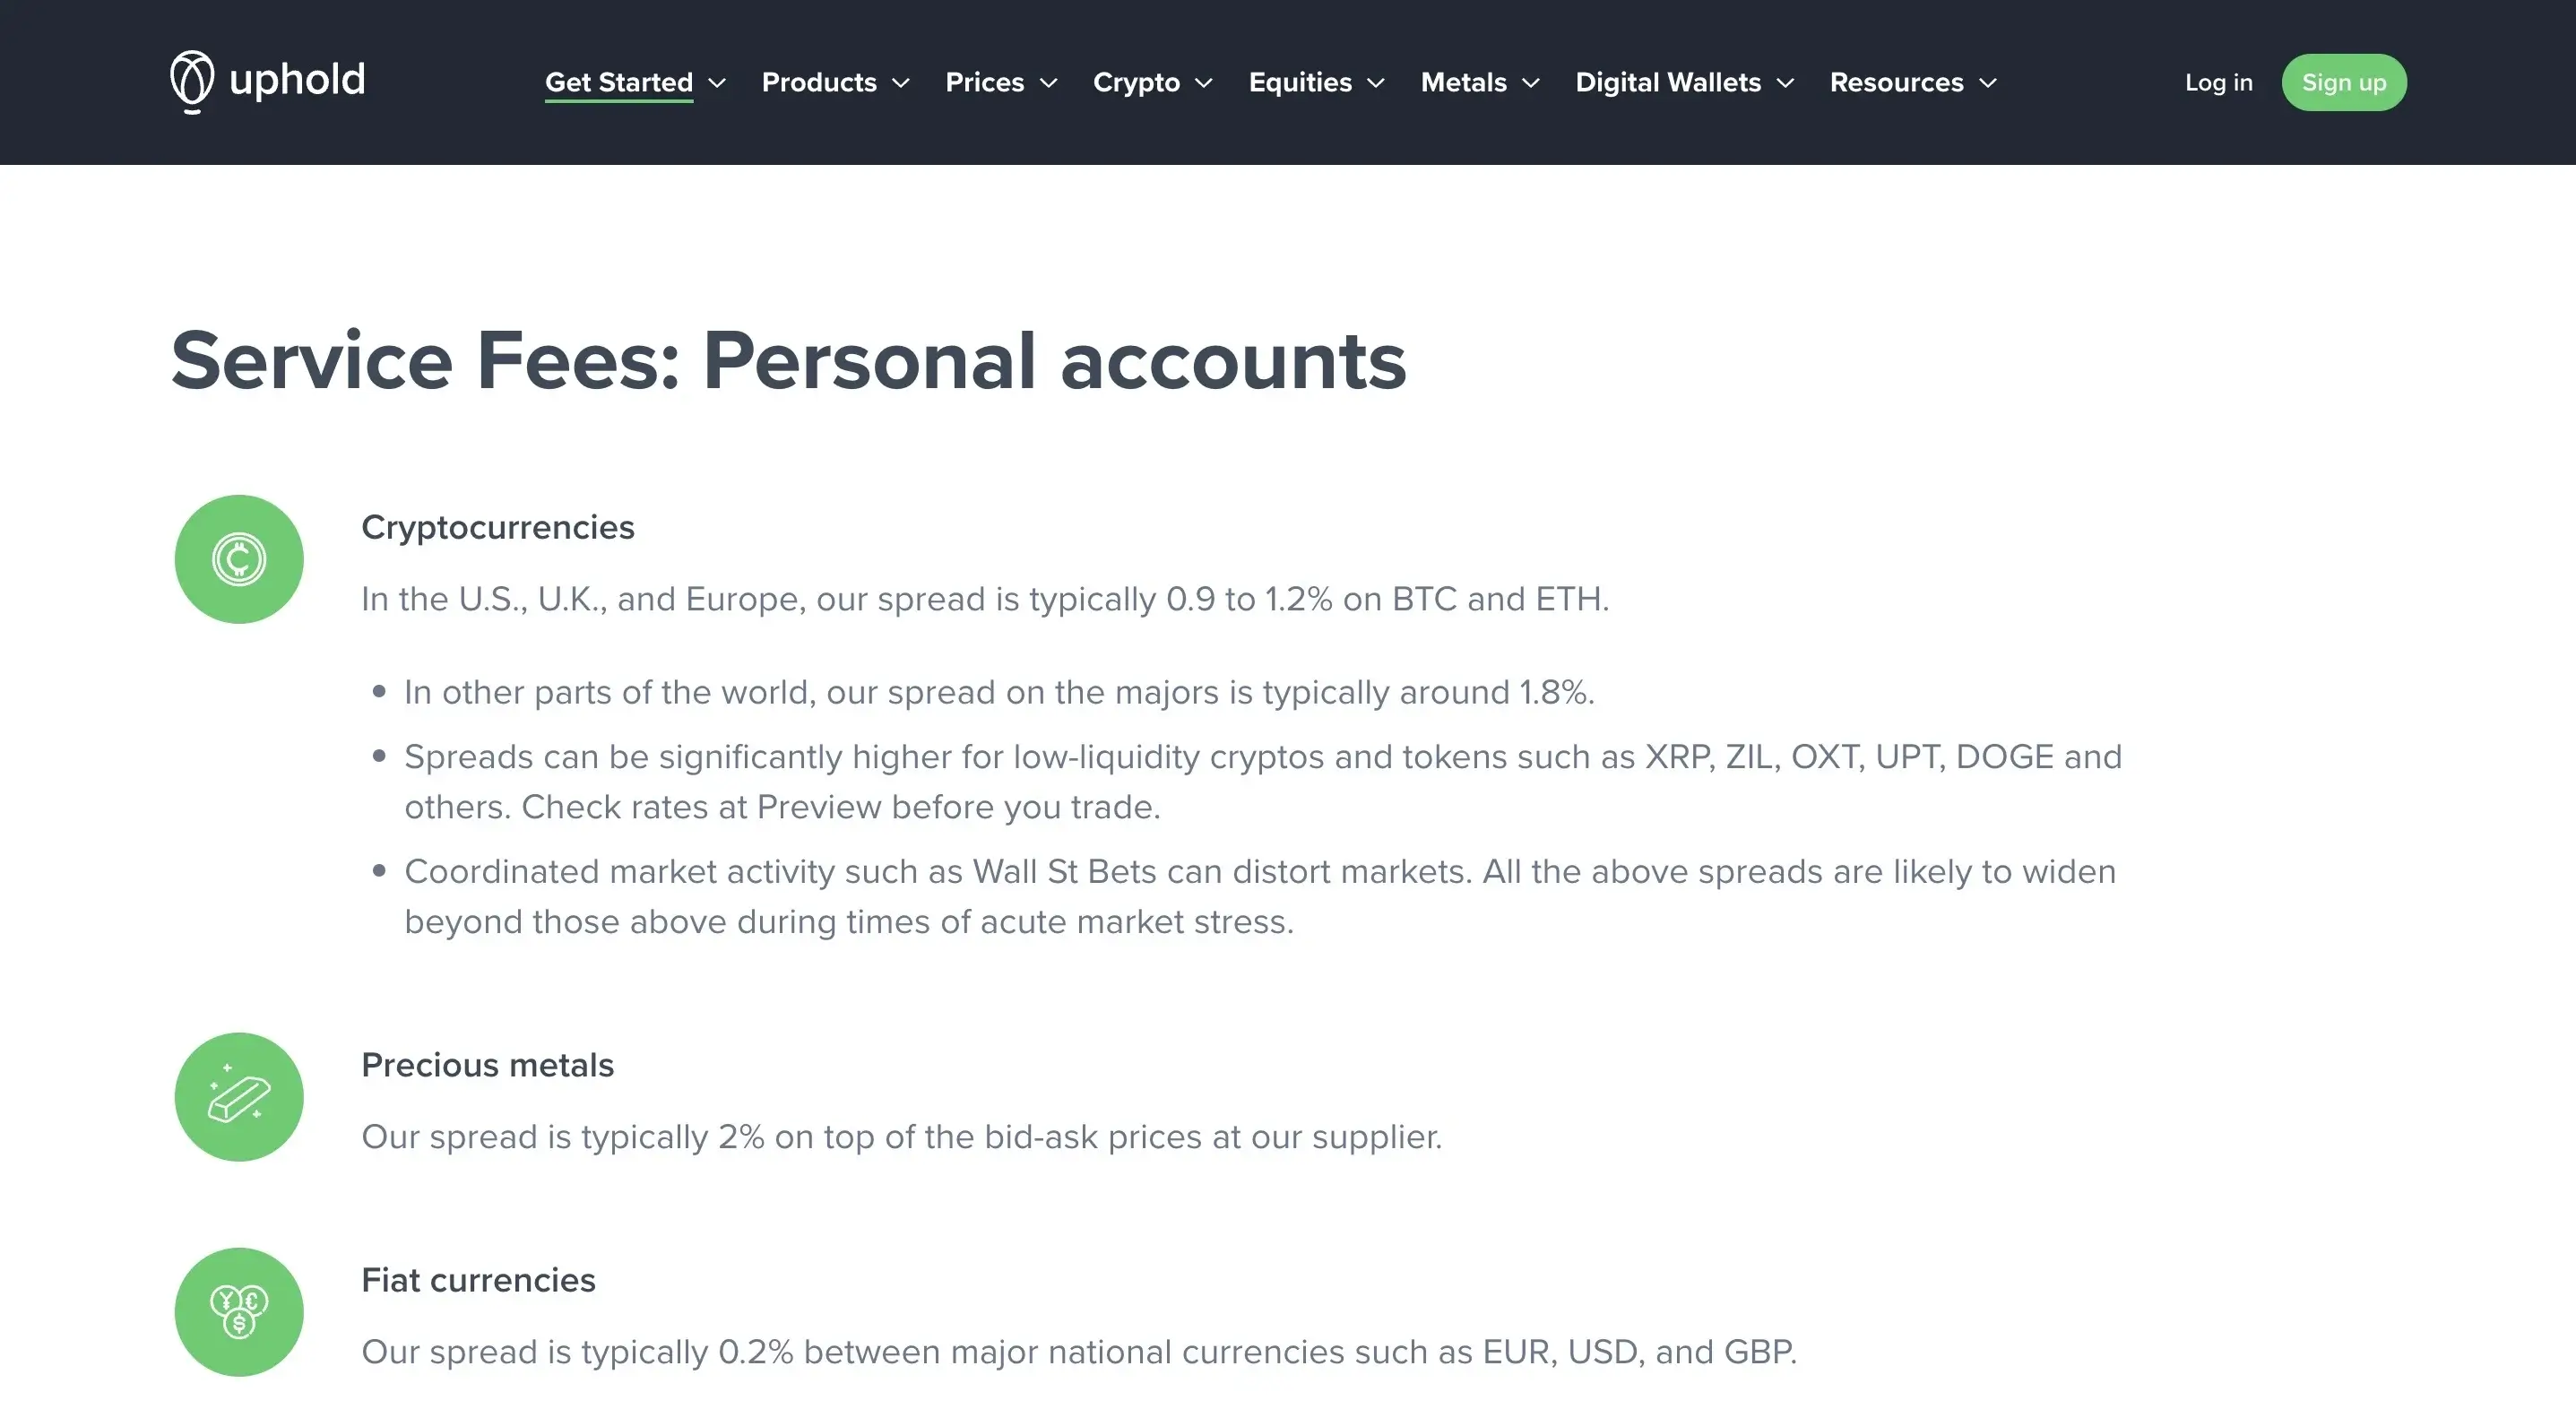Image resolution: width=2576 pixels, height=1409 pixels.
Task: Open the Equities dropdown arrow
Action: click(1377, 83)
